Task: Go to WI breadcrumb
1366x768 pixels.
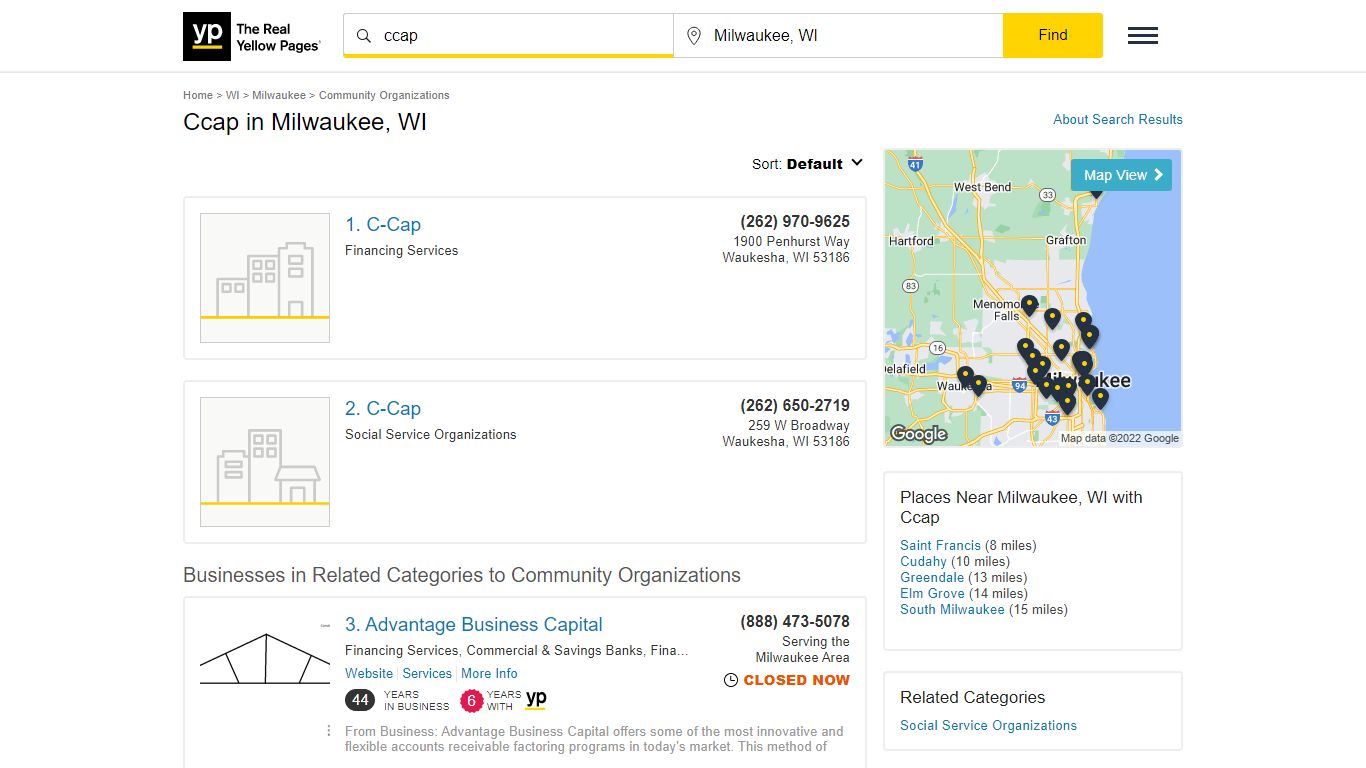Action: 232,95
